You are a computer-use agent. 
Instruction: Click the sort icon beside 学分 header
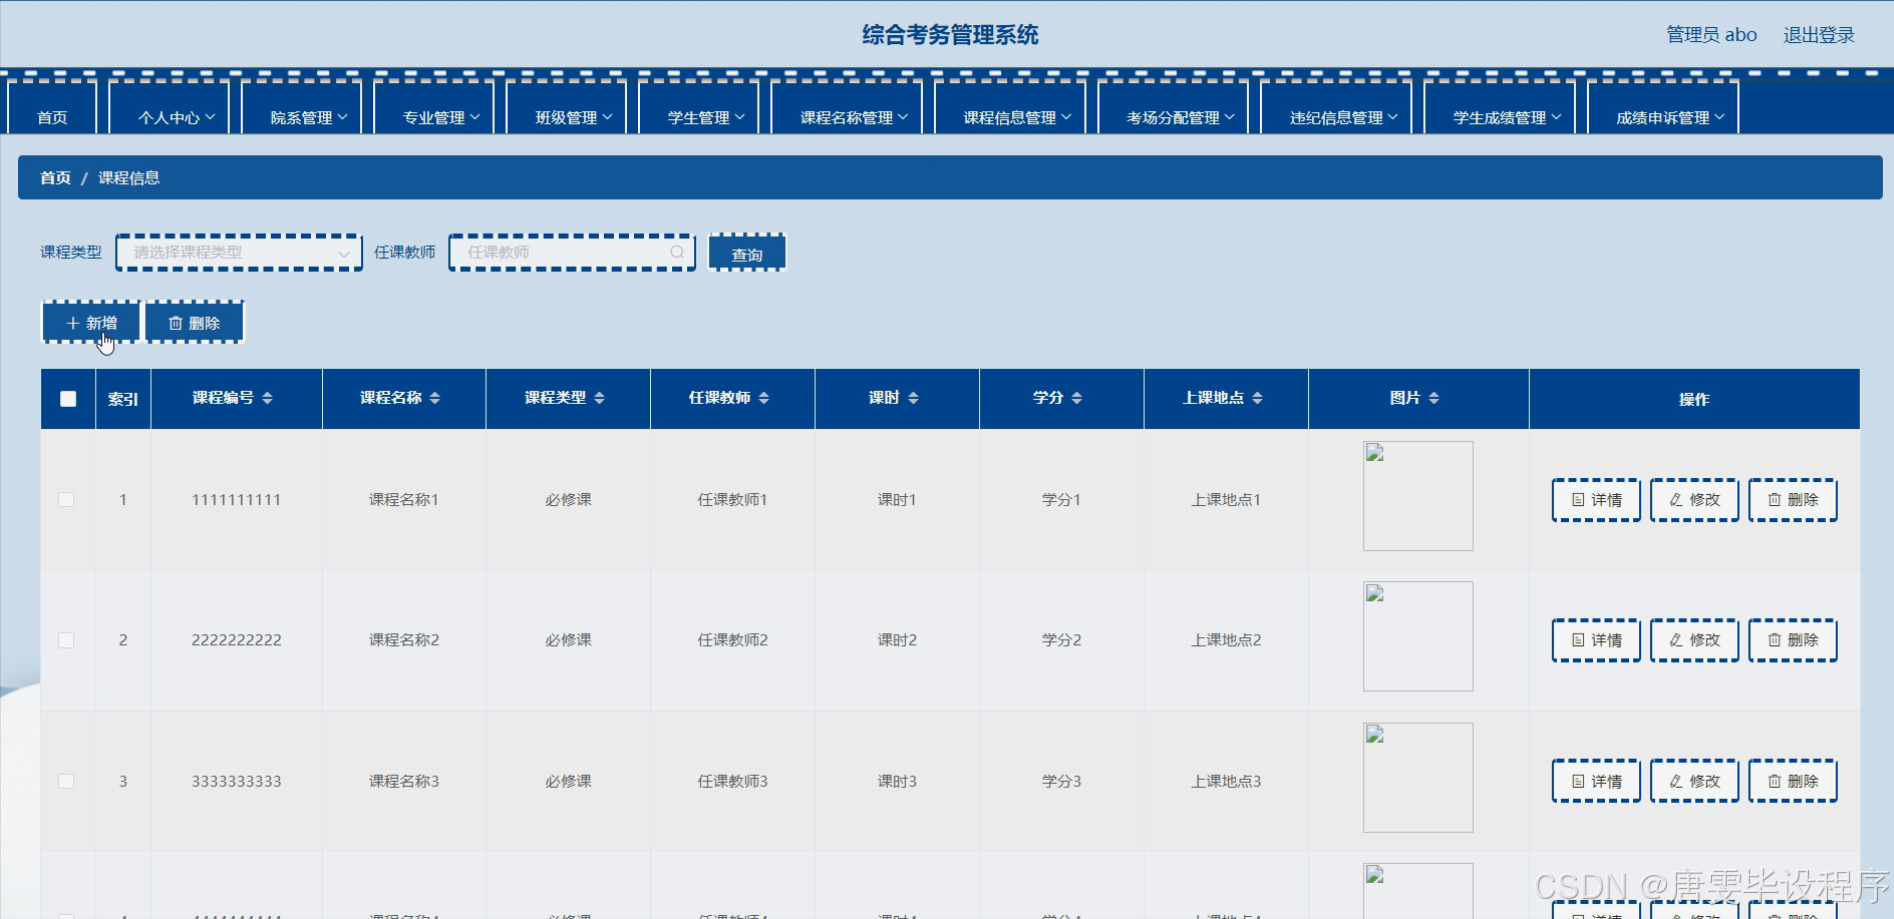pyautogui.click(x=1077, y=398)
